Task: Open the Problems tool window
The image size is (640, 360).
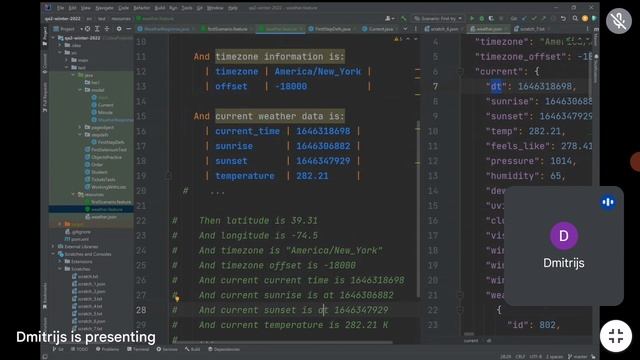Action: click(x=107, y=349)
